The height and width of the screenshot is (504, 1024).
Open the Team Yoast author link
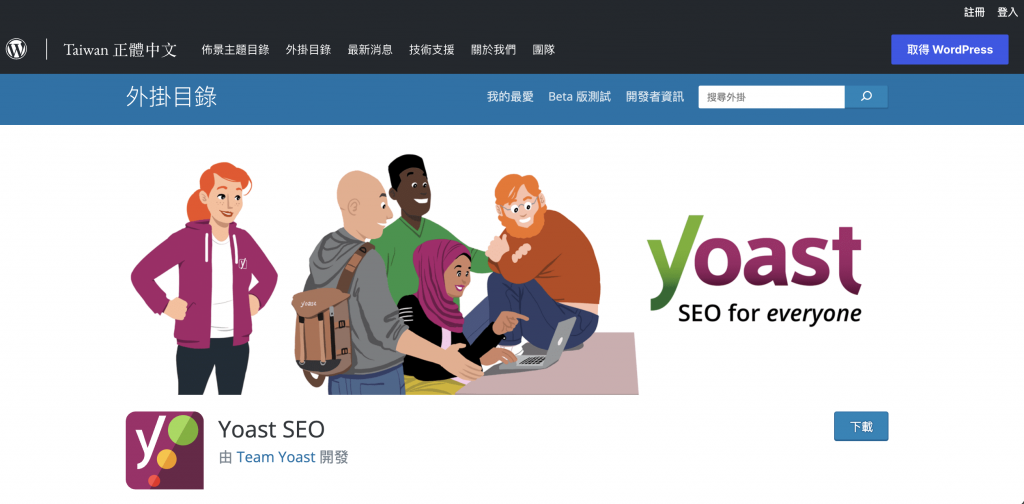276,457
